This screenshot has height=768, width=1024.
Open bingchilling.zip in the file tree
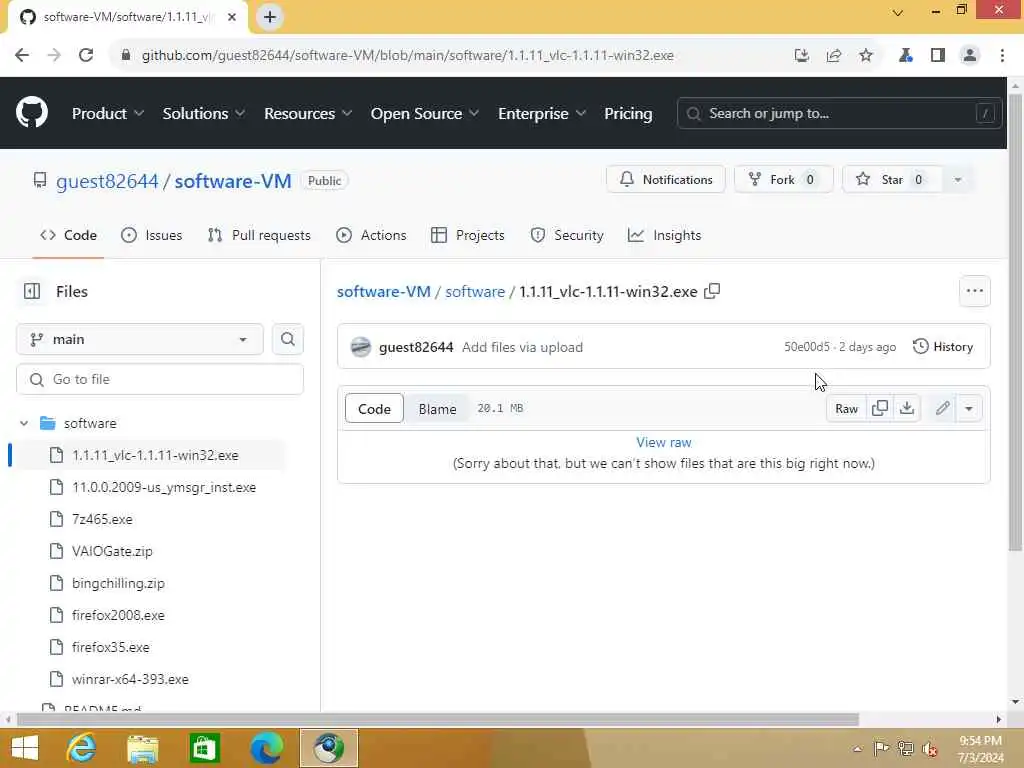coord(118,583)
